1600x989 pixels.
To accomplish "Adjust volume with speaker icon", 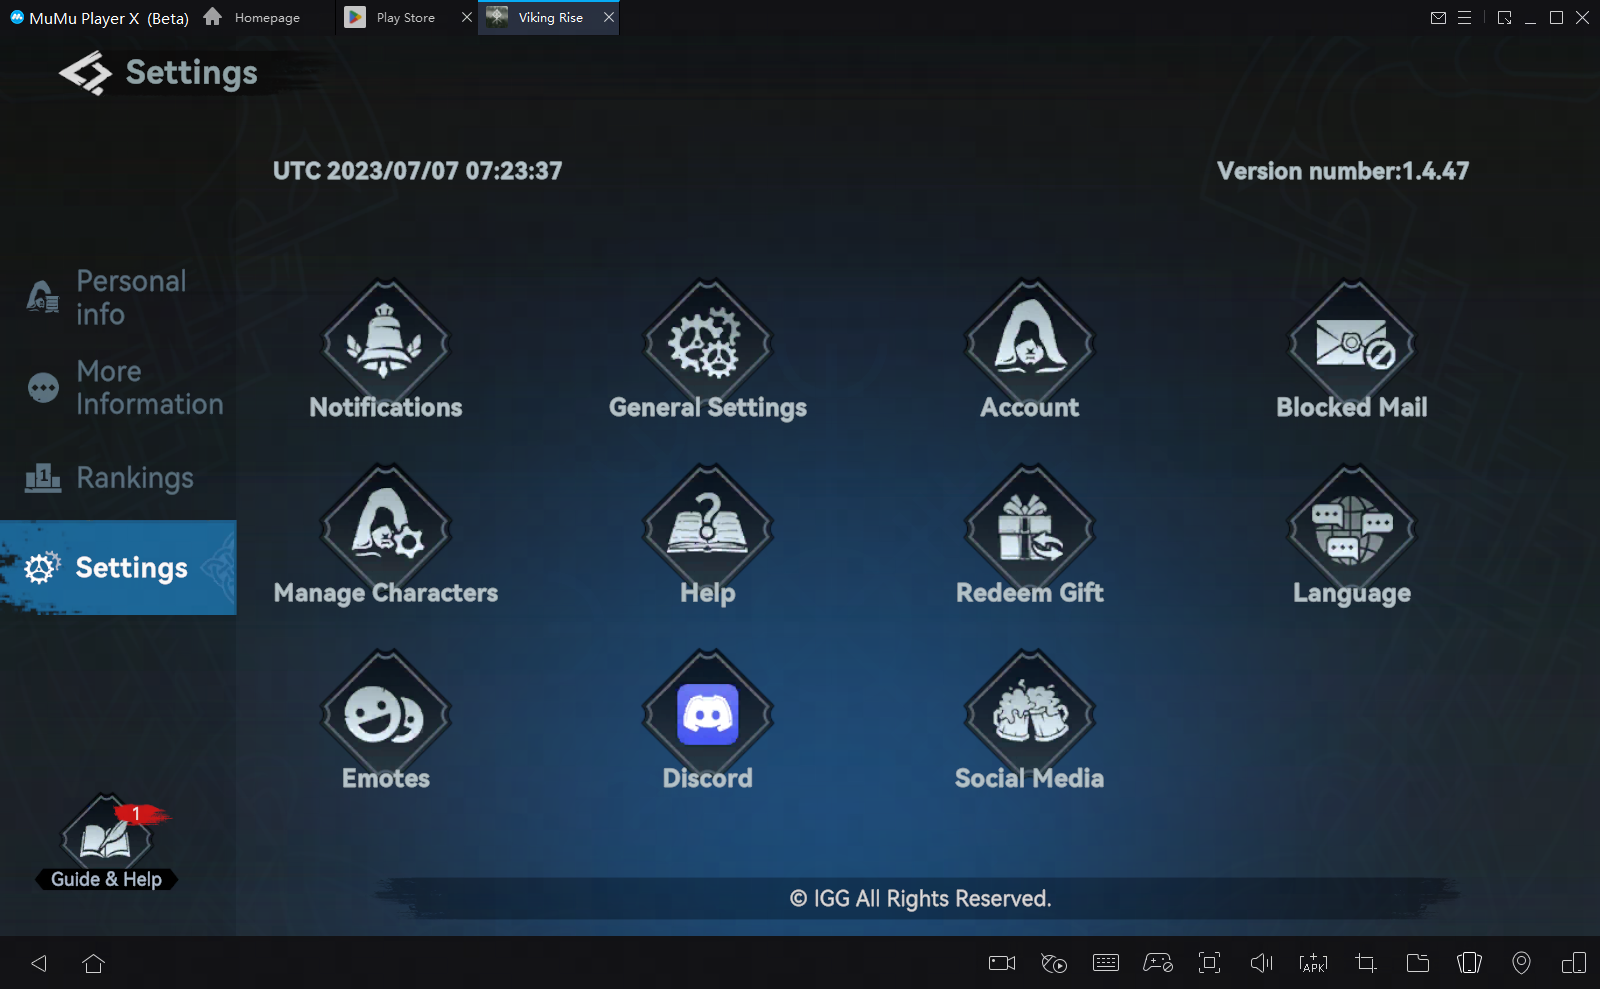I will click(x=1262, y=963).
